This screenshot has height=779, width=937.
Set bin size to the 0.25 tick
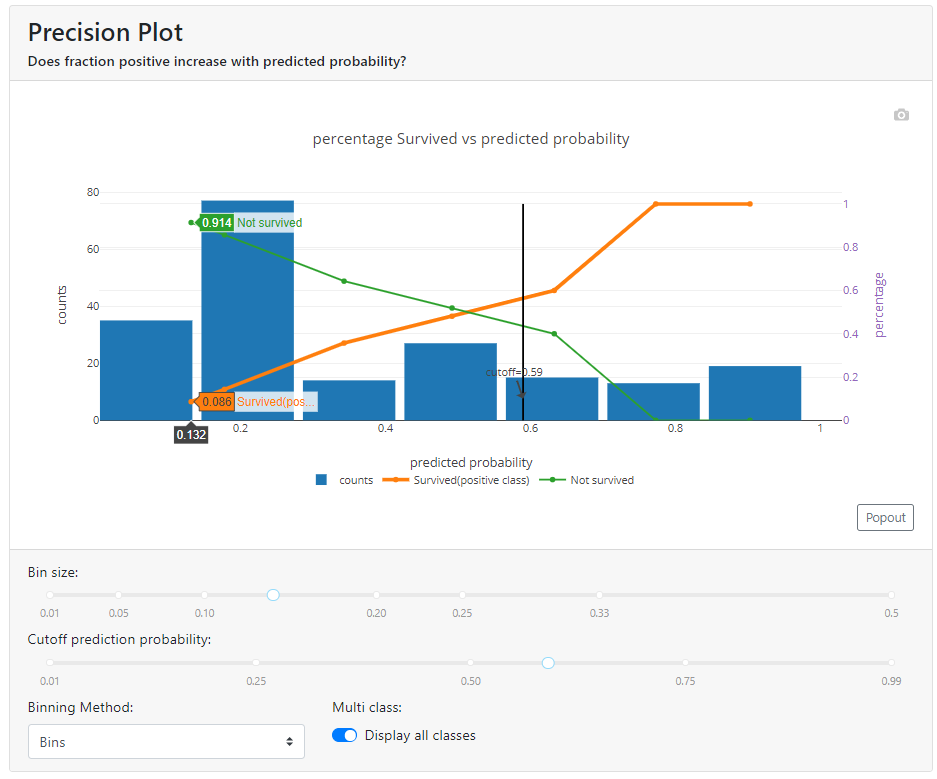pyautogui.click(x=462, y=595)
